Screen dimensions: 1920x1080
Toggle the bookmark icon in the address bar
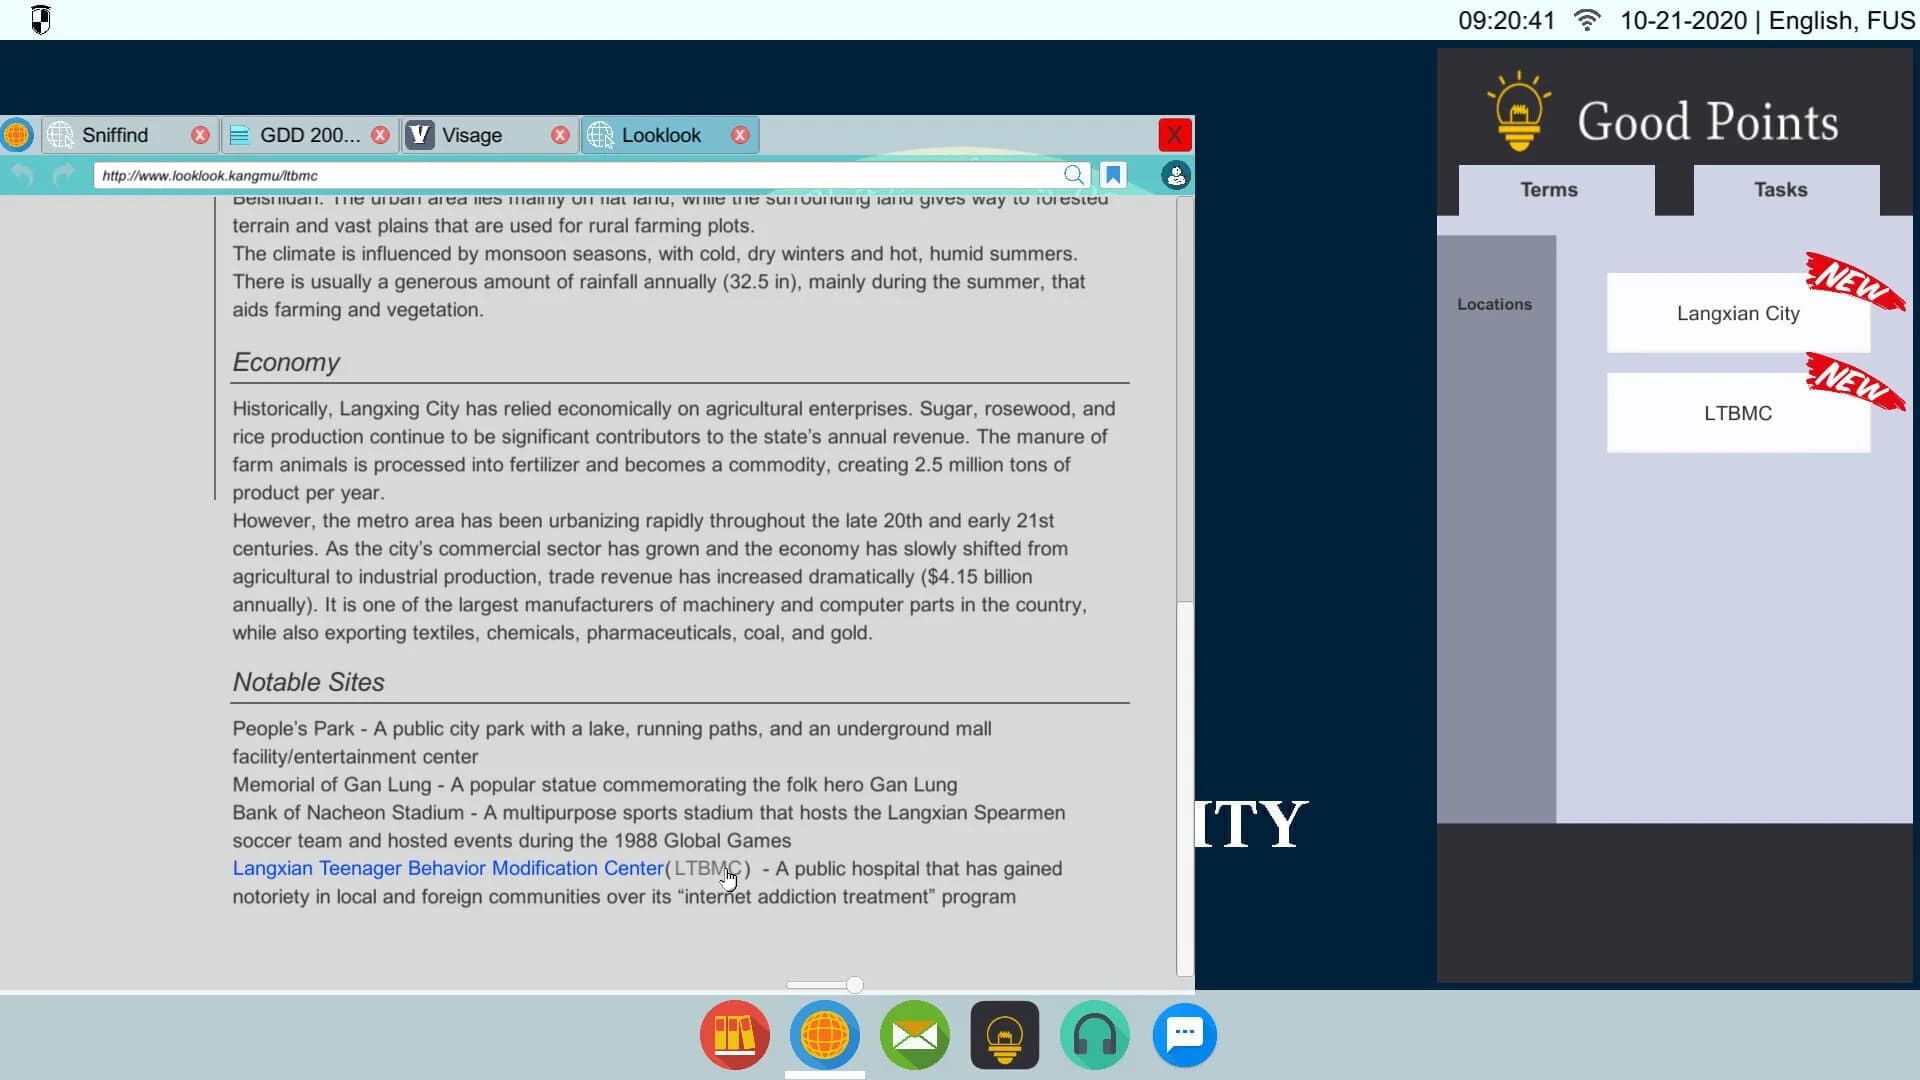point(1113,175)
